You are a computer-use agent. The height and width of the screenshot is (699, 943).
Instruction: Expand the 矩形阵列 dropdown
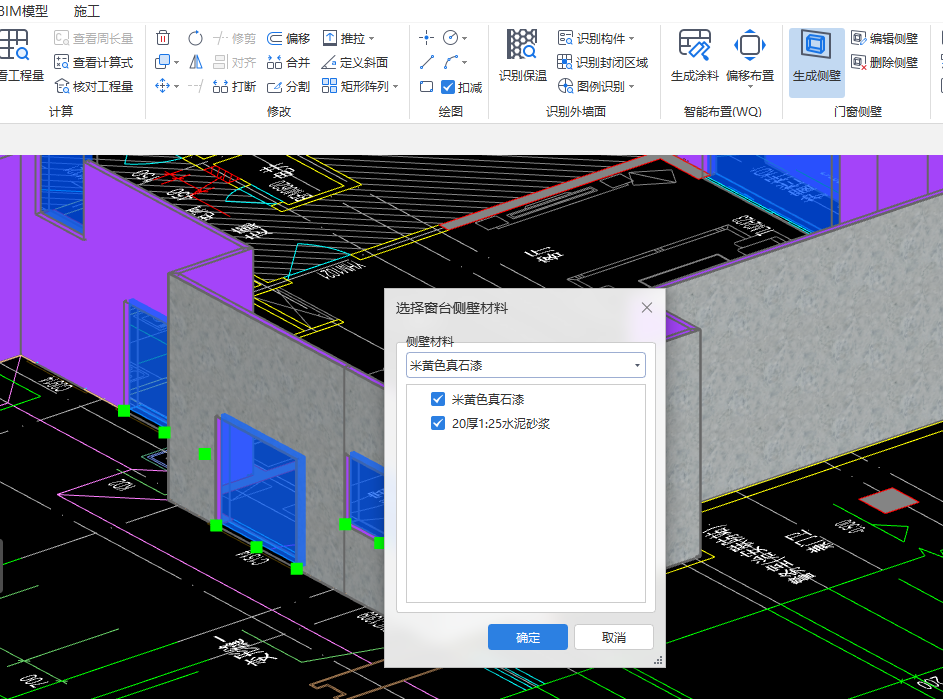[395, 87]
